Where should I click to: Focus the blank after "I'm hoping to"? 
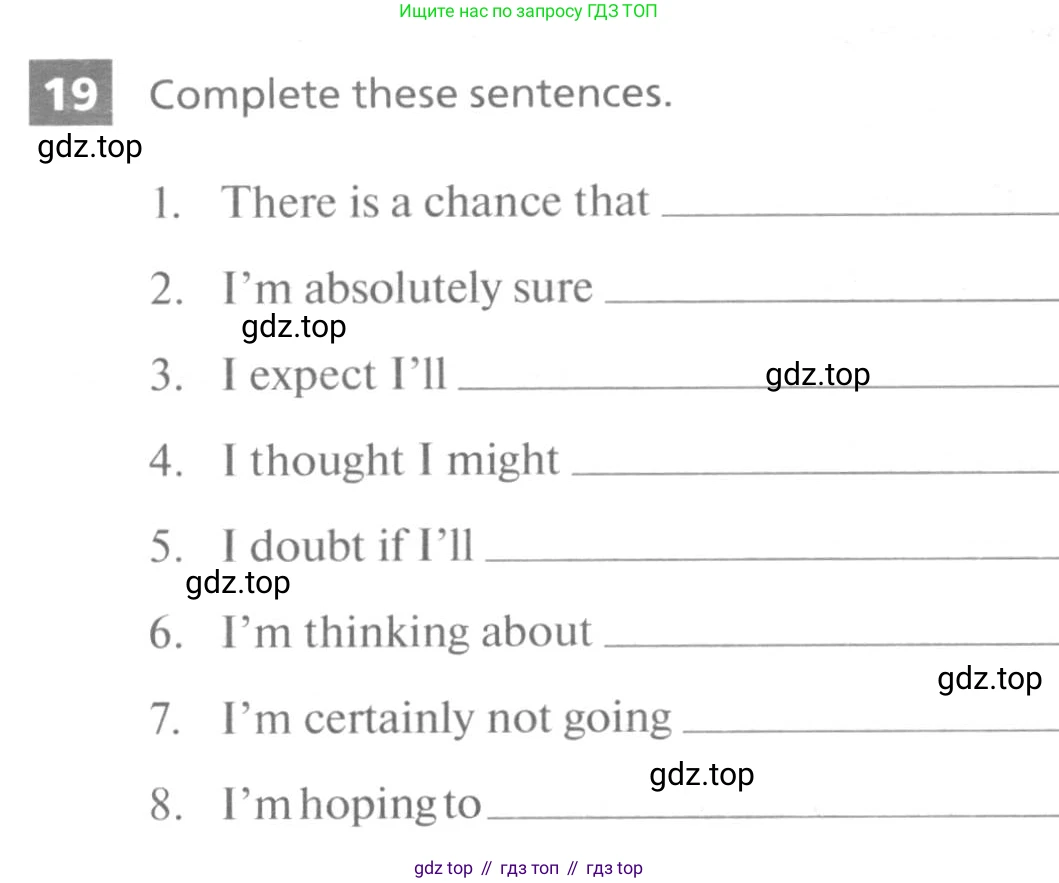[772, 814]
